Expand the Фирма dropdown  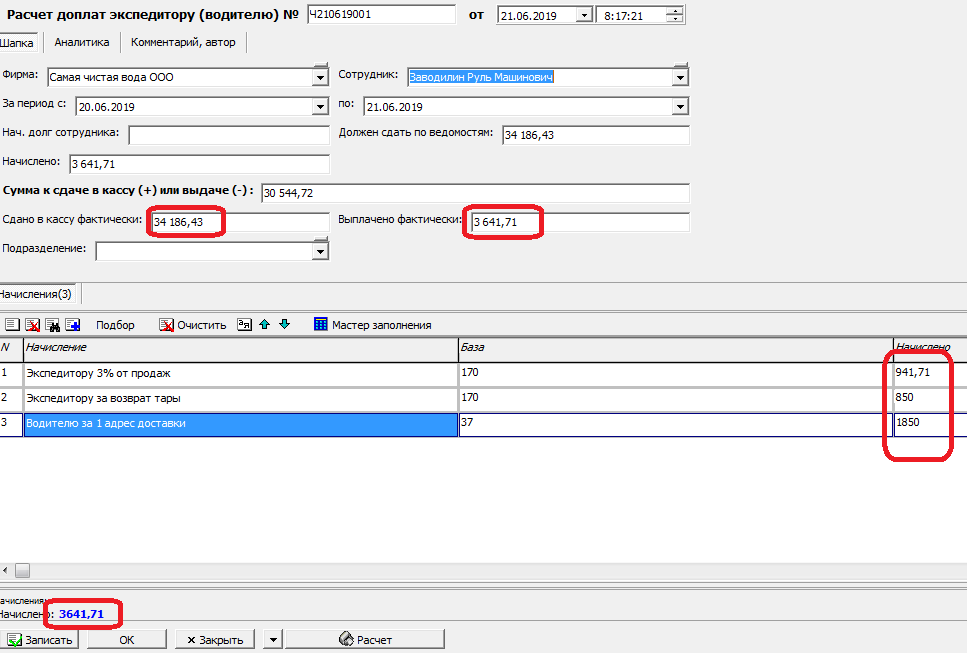point(320,77)
